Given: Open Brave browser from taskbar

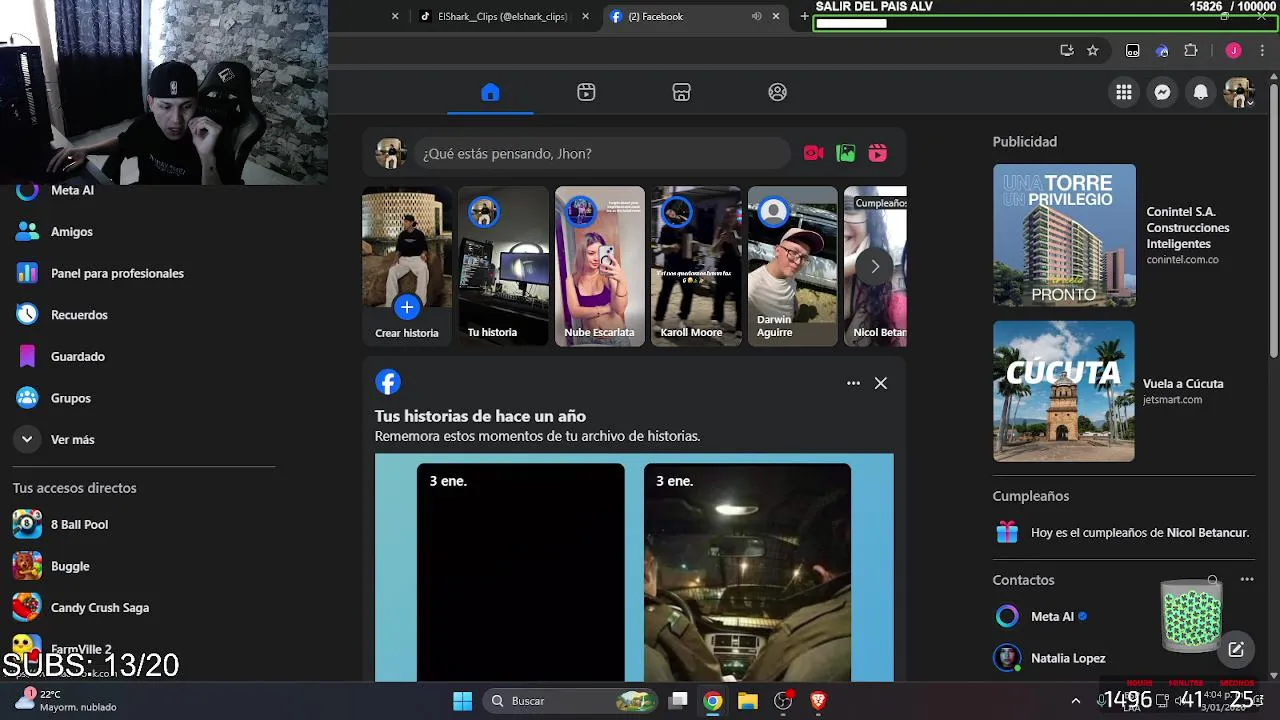Looking at the screenshot, I should tap(818, 701).
